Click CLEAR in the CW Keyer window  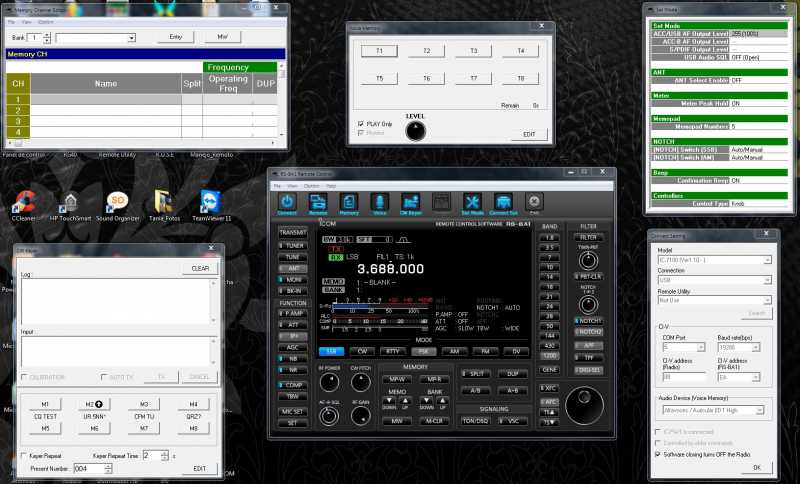(x=200, y=268)
